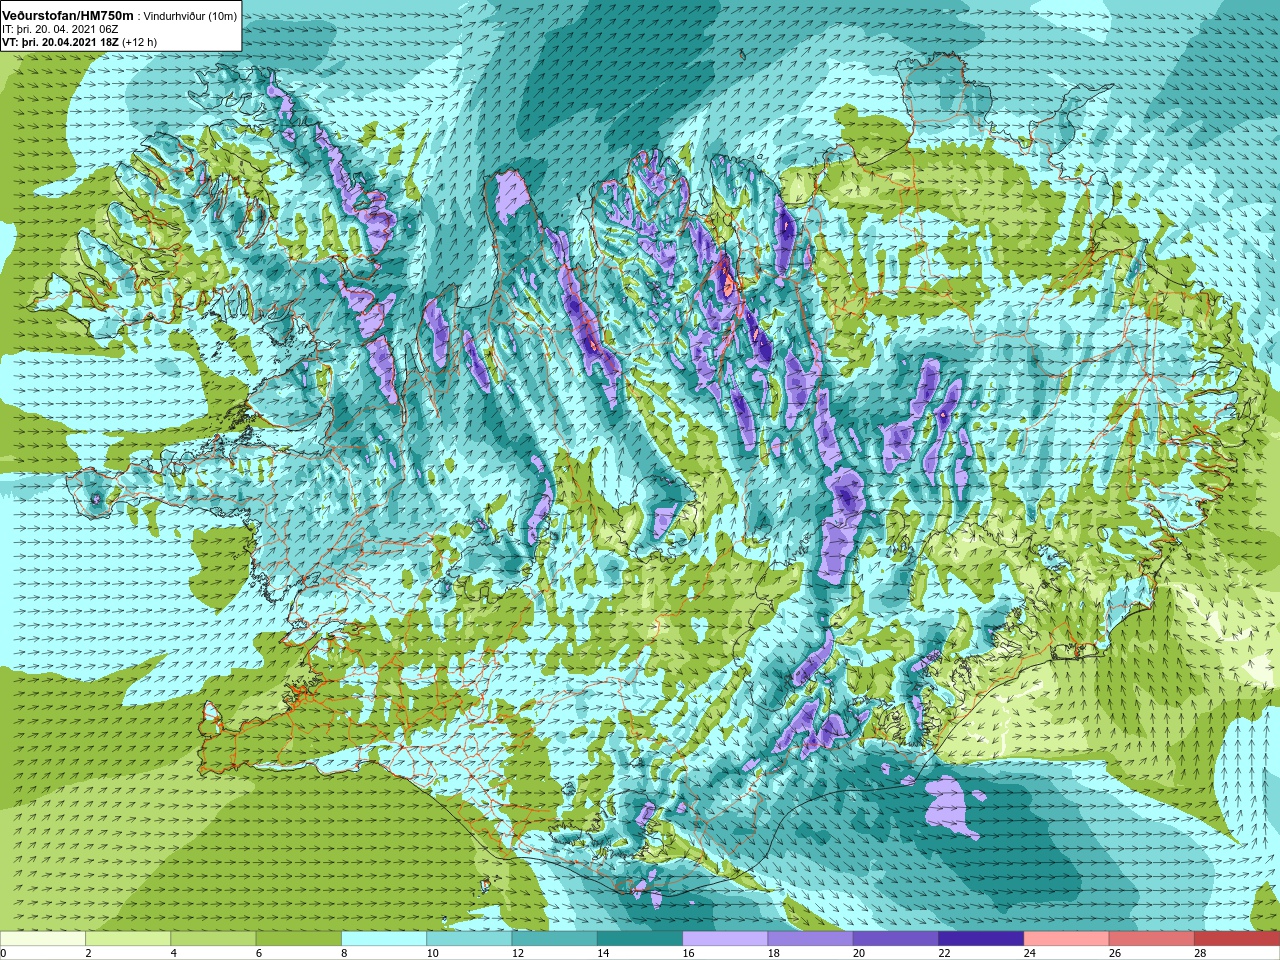1280x960 pixels.
Task: Click the VT: þri. 20.04.2021 18Z line
Action: pyautogui.click(x=59, y=42)
